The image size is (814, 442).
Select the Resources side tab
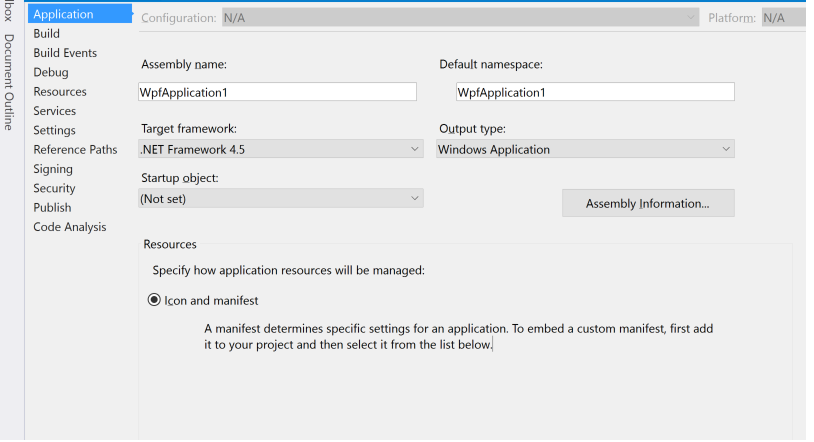60,92
